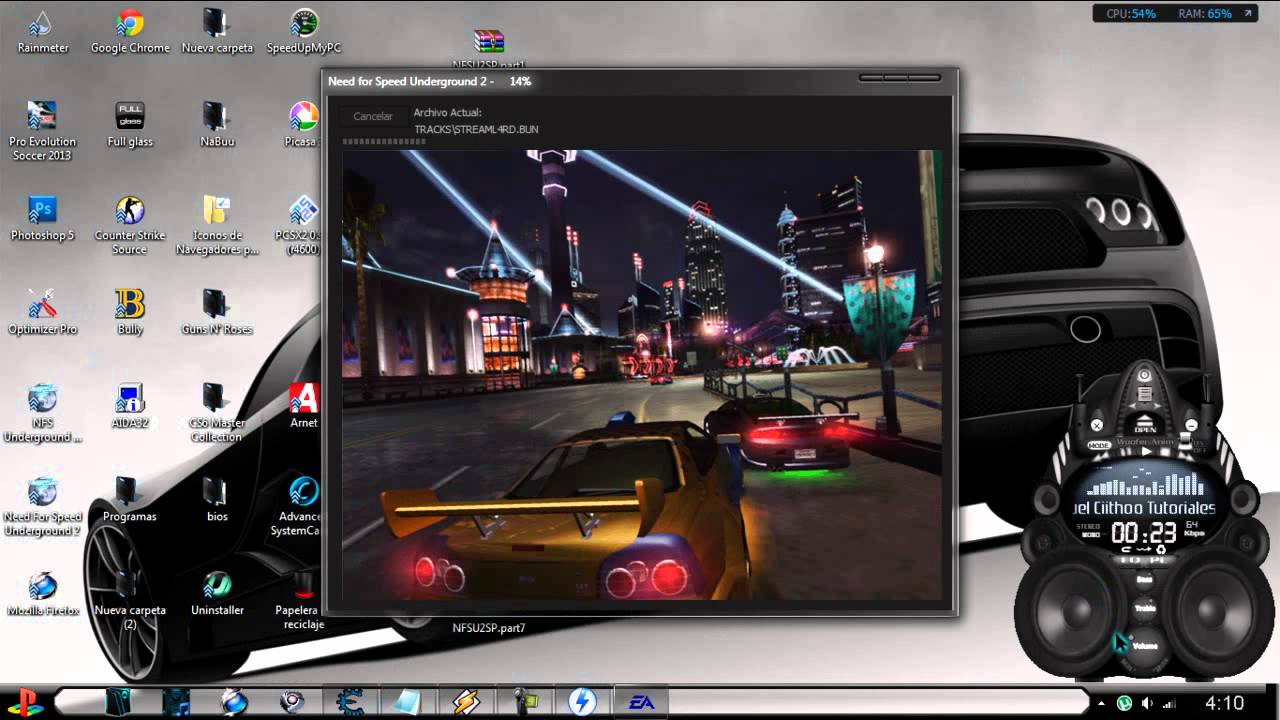This screenshot has height=720, width=1280.
Task: Click the Need for Speed screenshot in installer
Action: click(641, 375)
